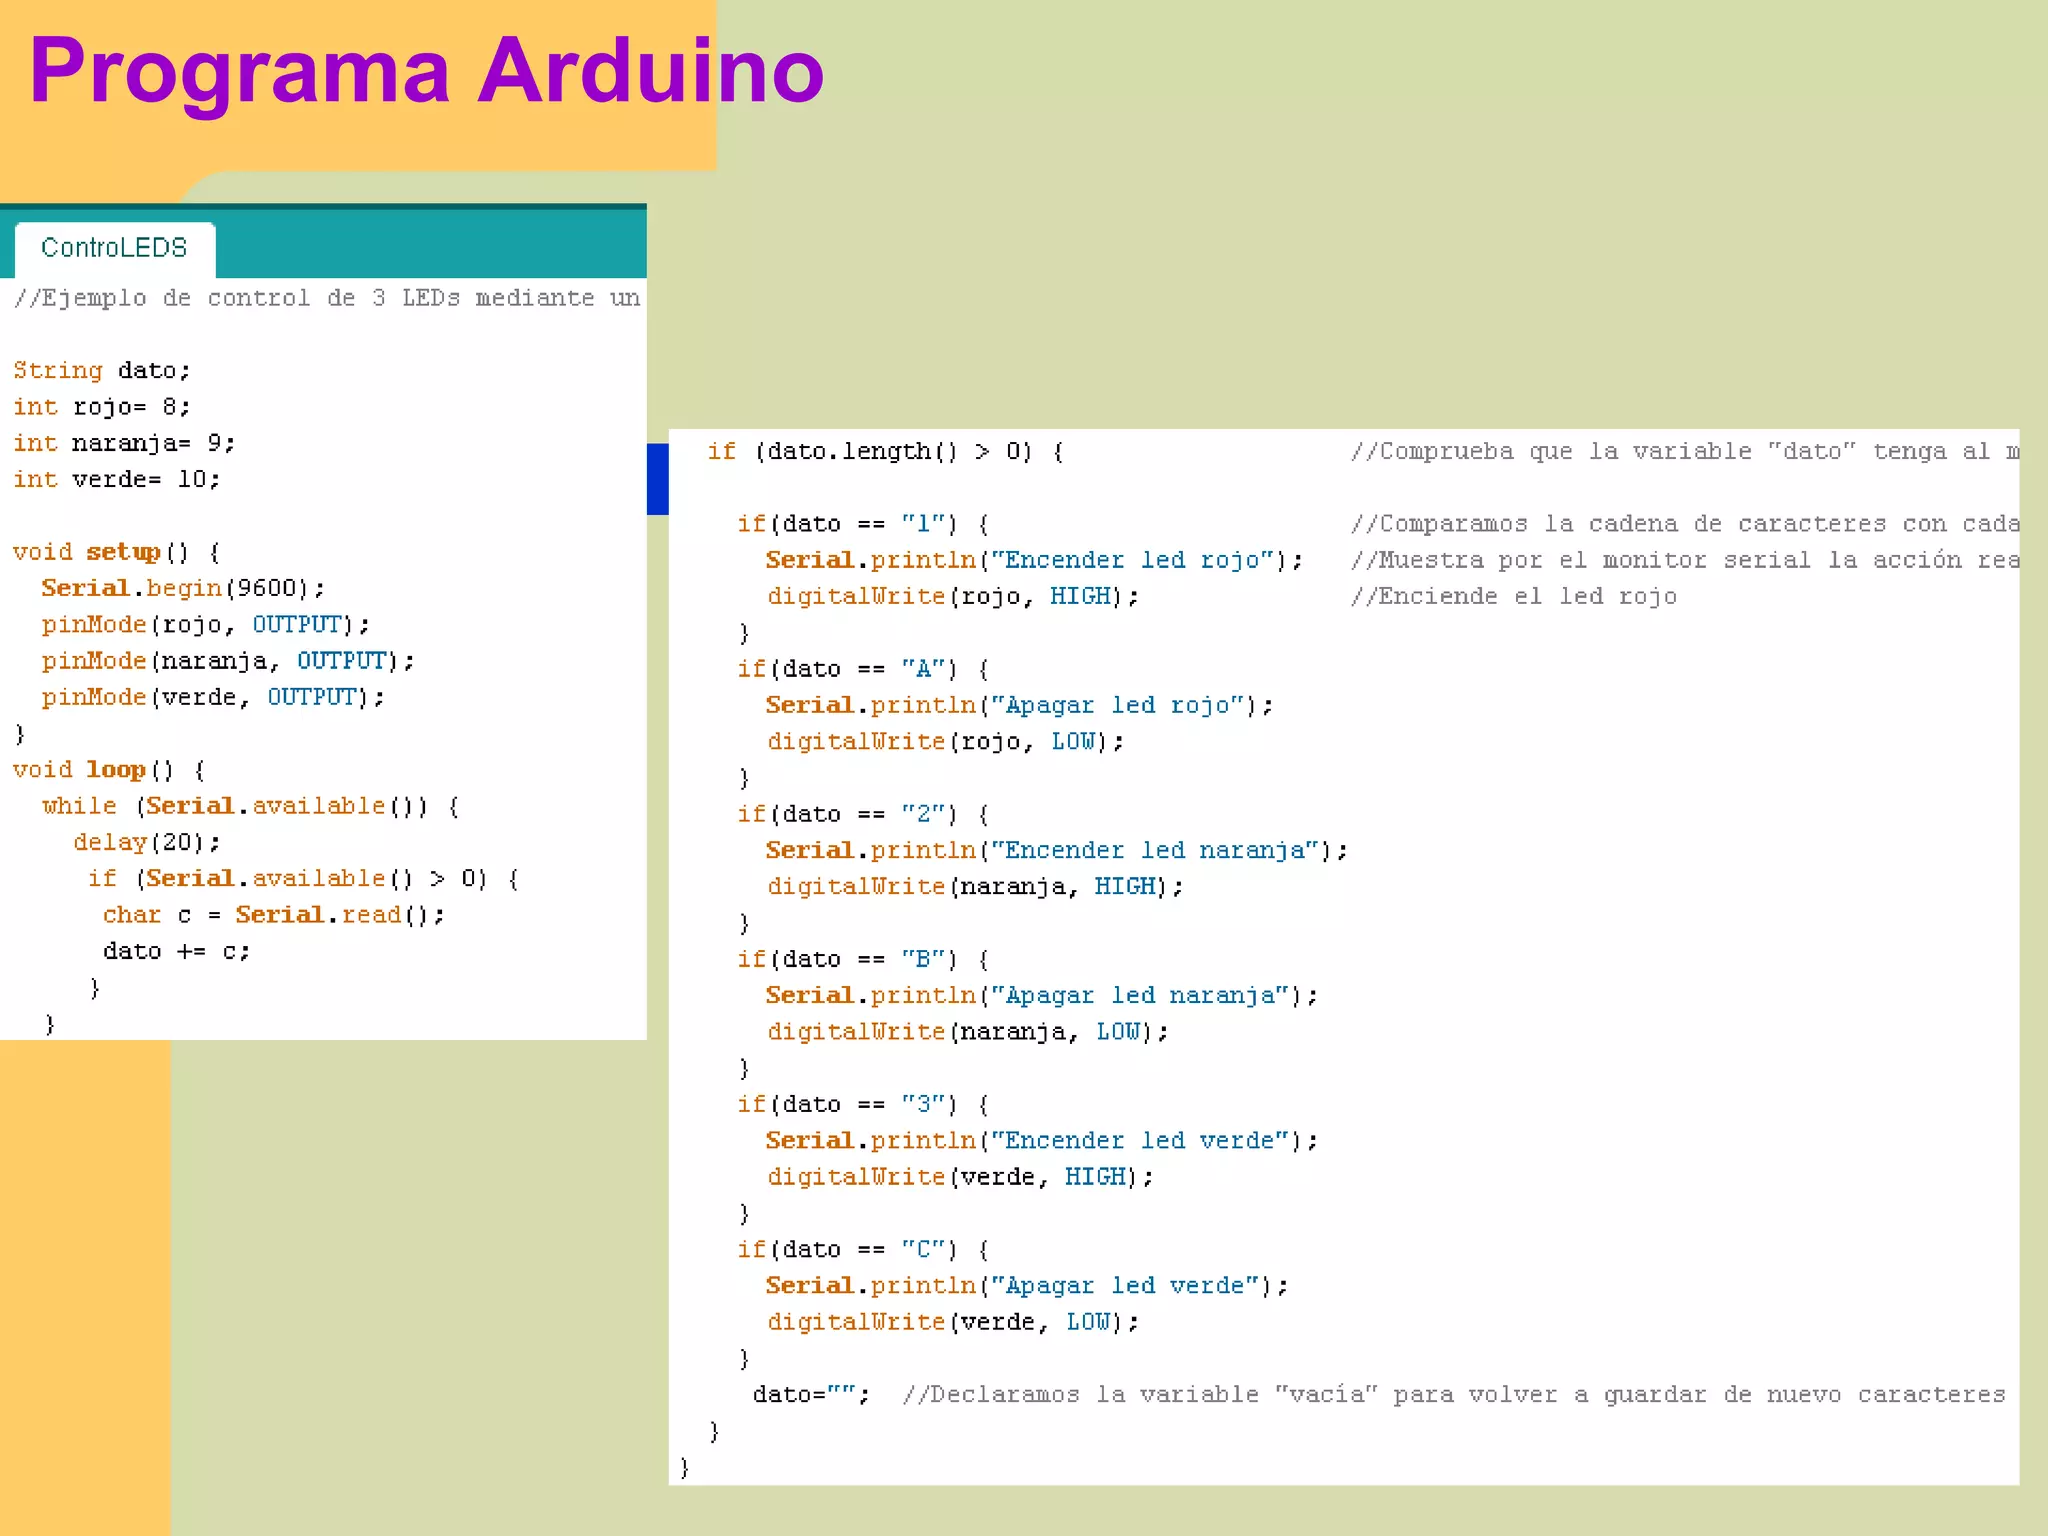
Task: Click the 'void setup() {' line
Action: (x=116, y=552)
